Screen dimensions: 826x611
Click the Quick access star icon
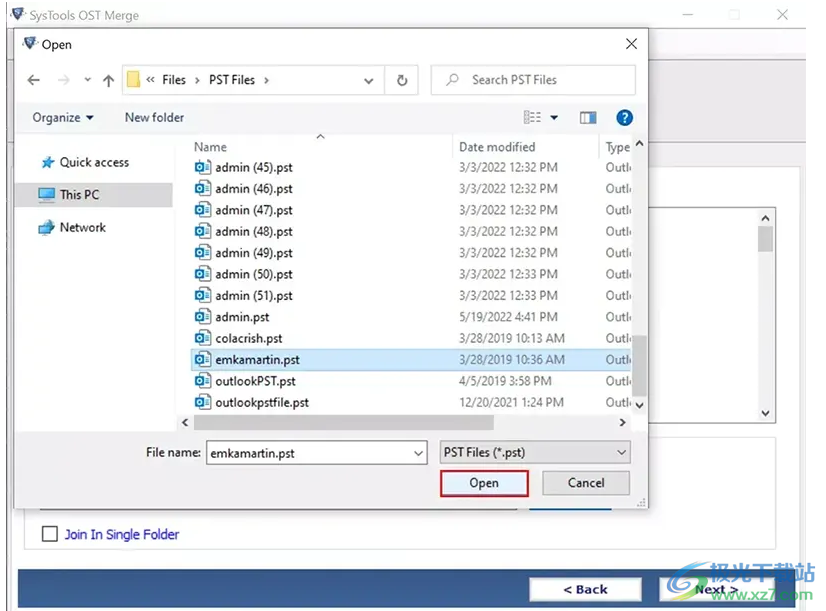point(48,162)
